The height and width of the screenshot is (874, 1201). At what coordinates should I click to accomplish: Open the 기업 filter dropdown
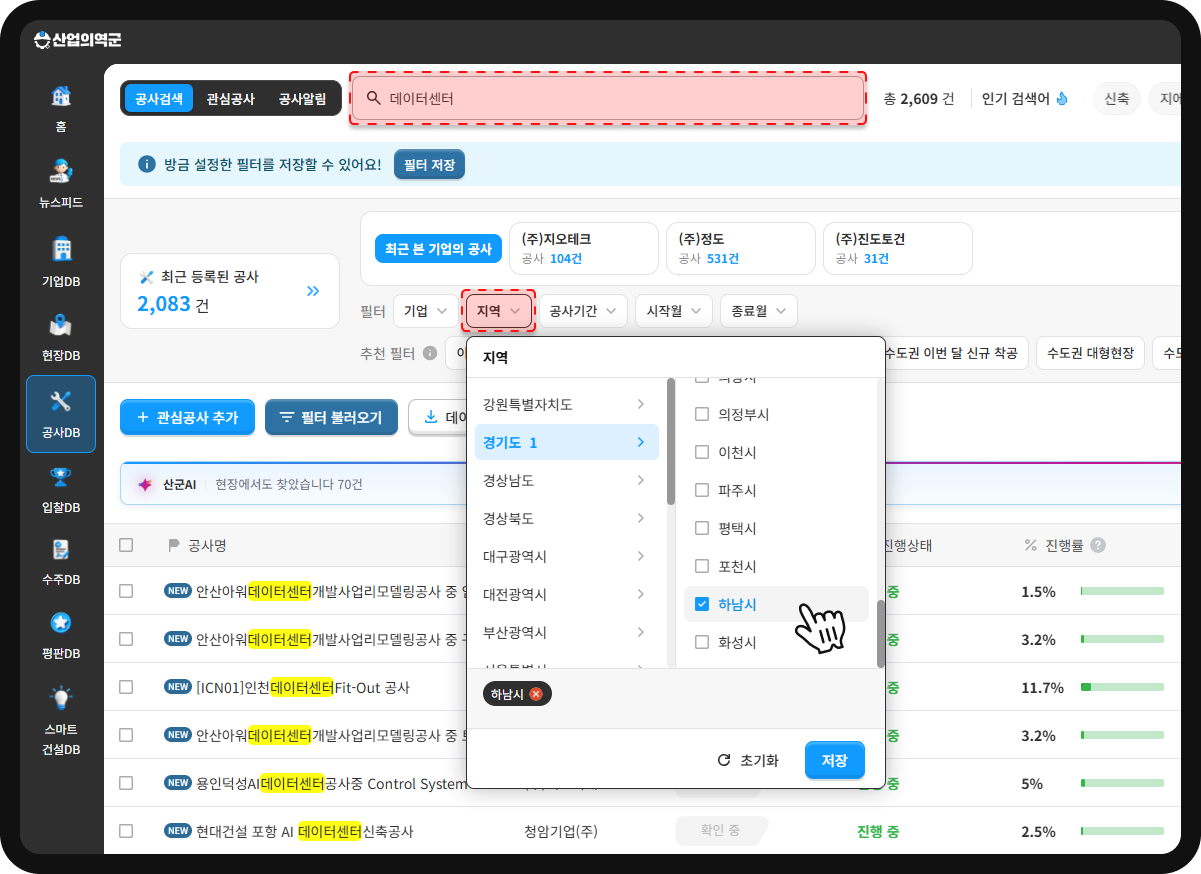[x=425, y=311]
